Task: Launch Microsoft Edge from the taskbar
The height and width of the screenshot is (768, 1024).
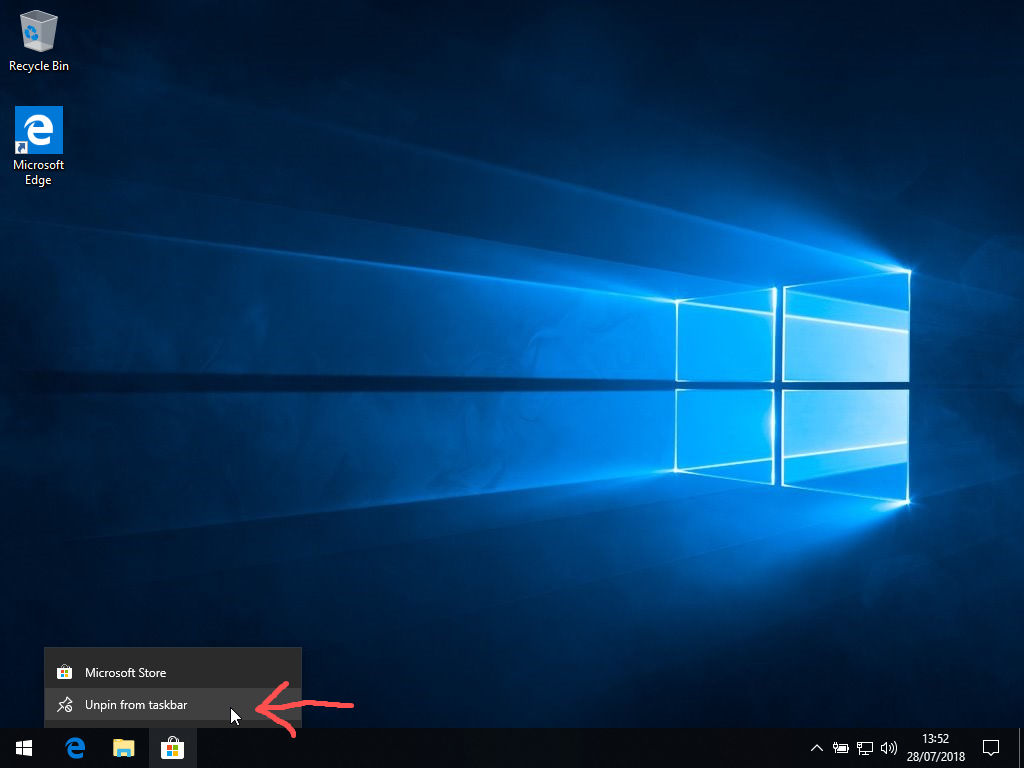Action: (x=75, y=748)
